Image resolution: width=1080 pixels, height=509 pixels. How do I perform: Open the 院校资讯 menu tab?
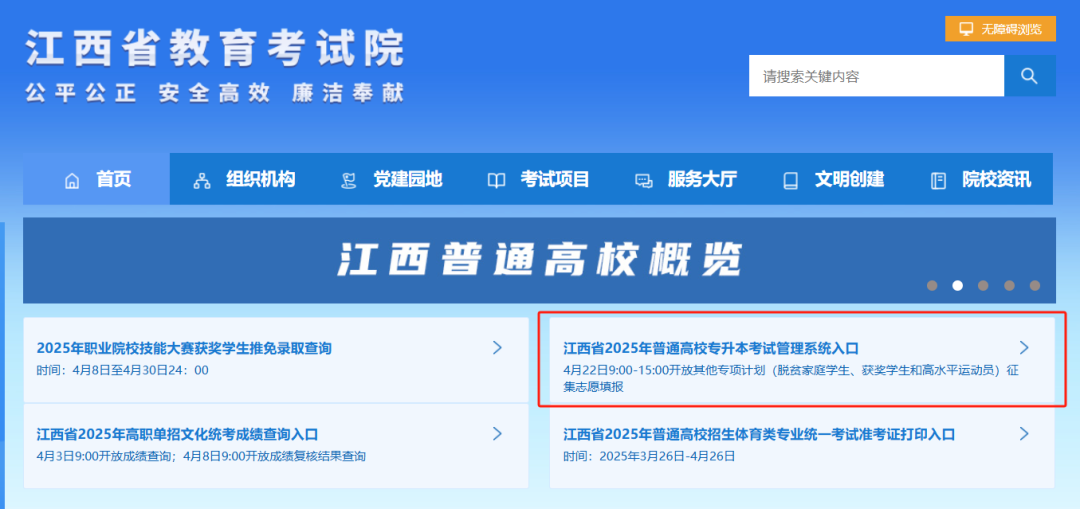click(x=996, y=180)
